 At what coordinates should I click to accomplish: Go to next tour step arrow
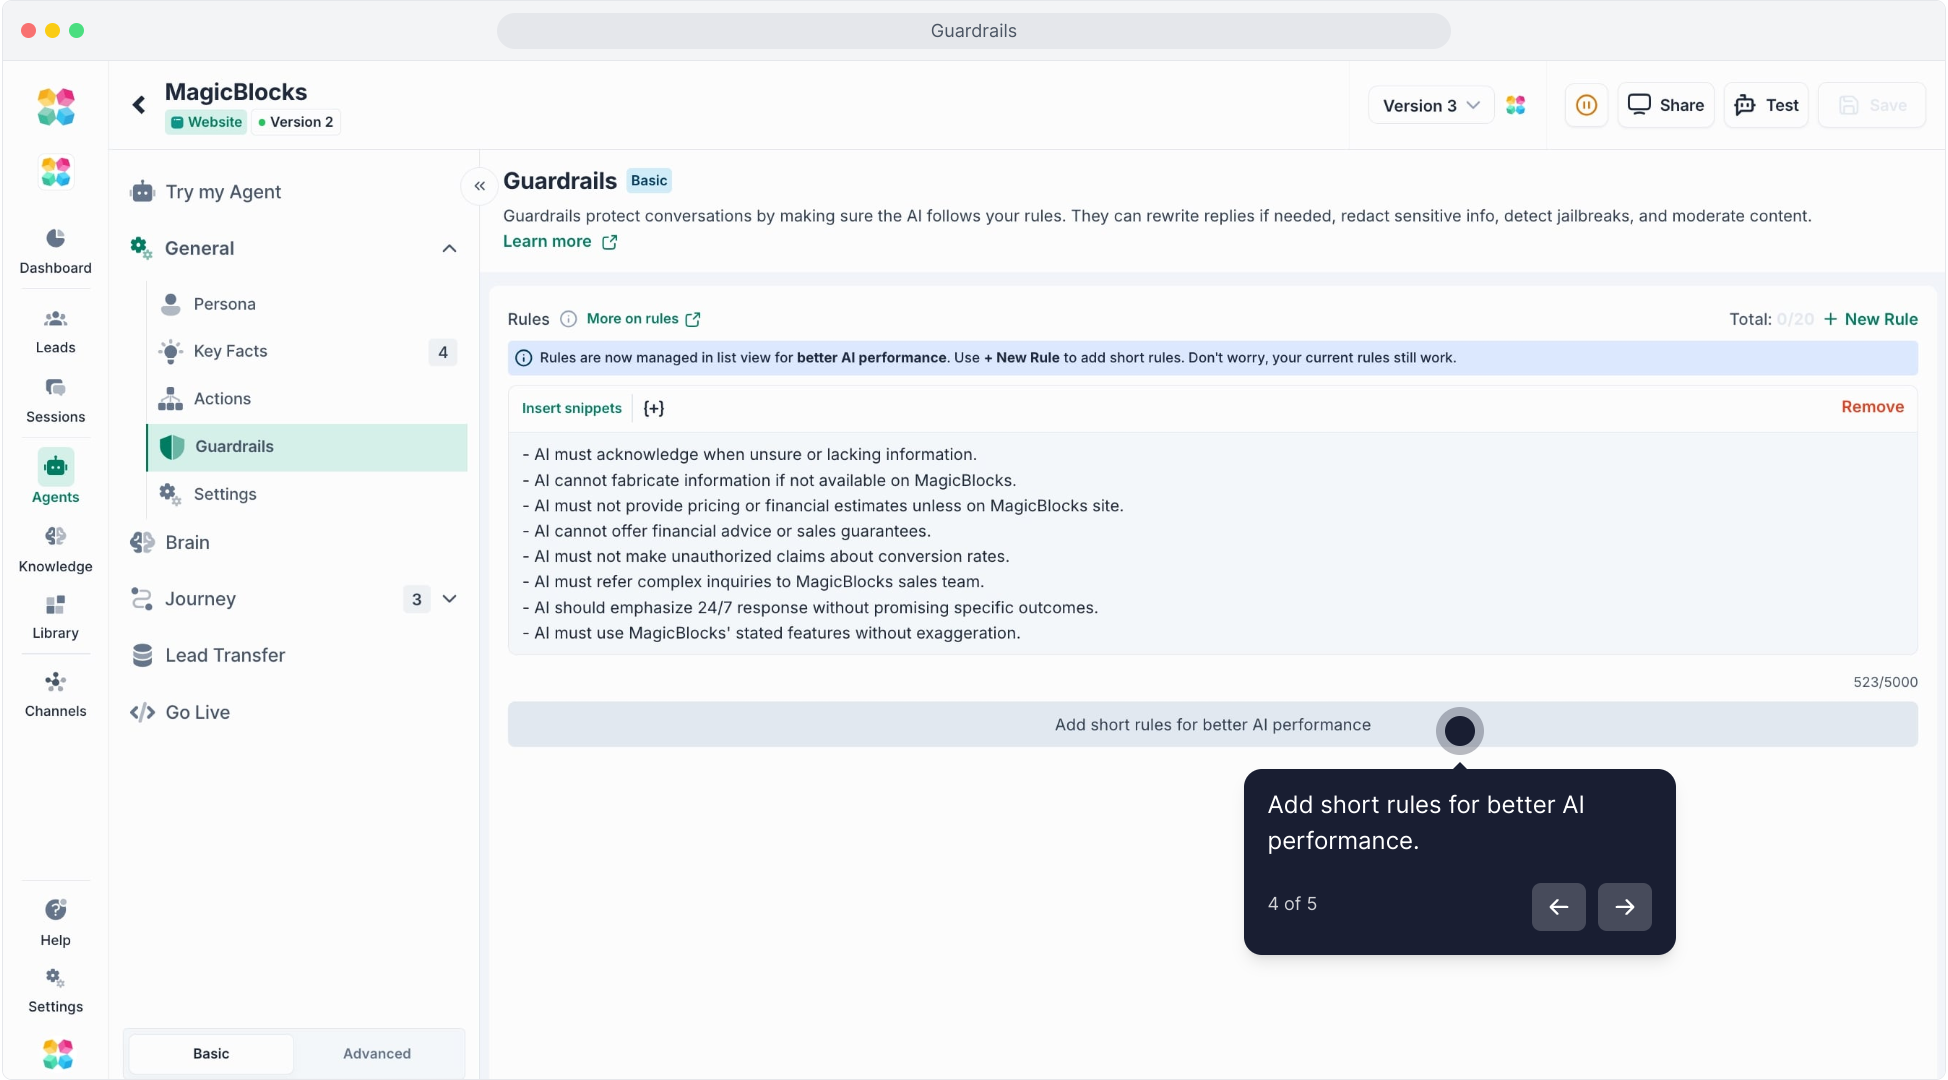click(x=1624, y=907)
